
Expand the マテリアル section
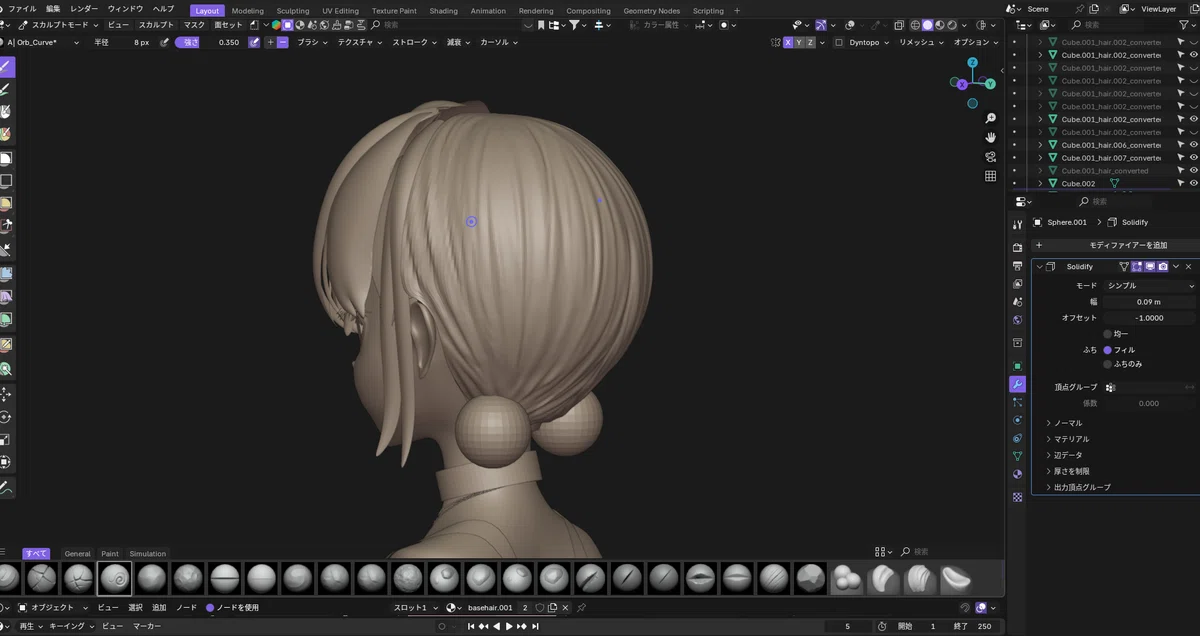click(x=1071, y=439)
